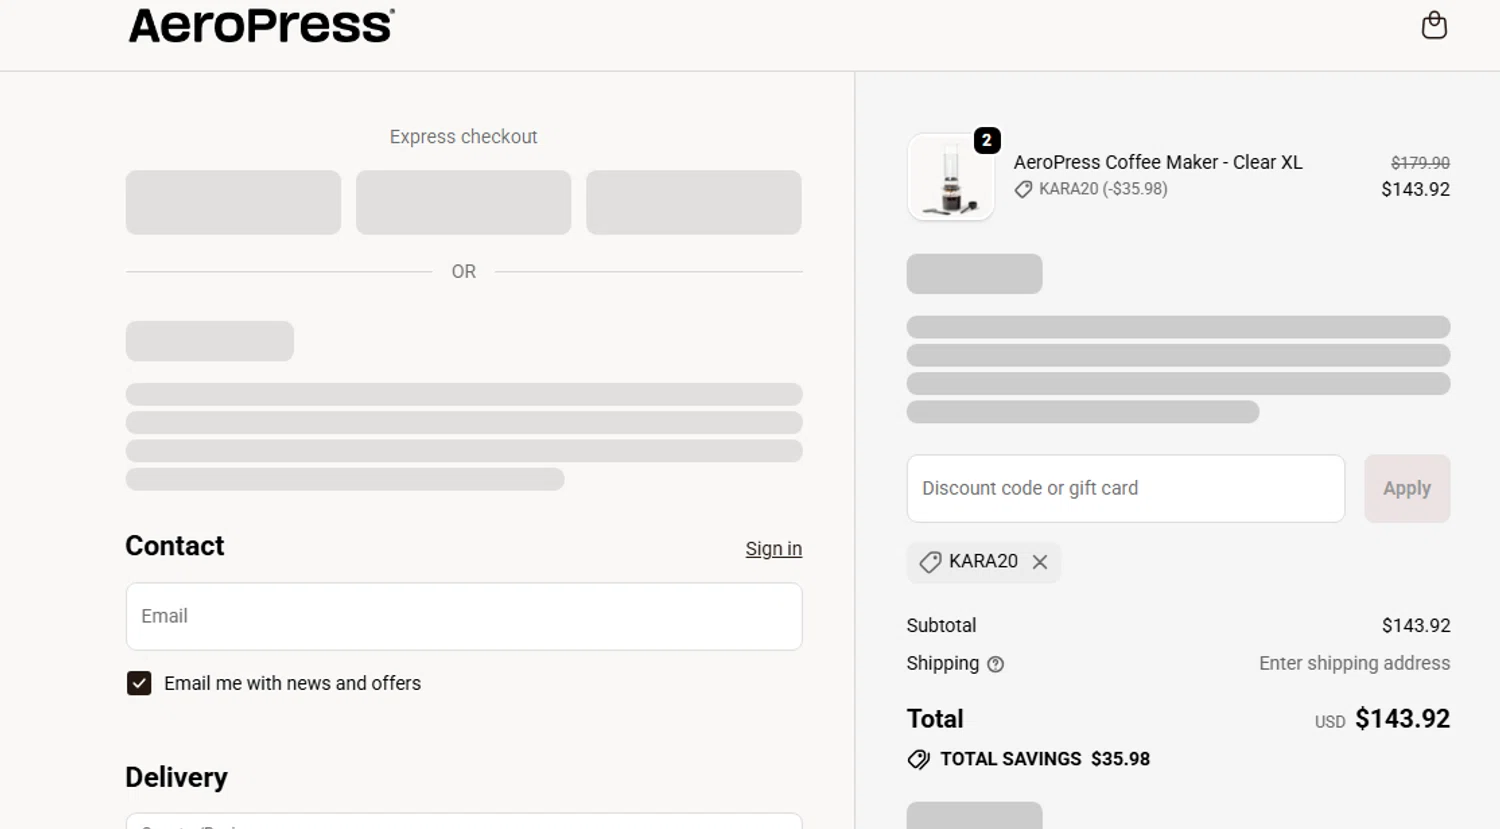Click the shipping help question mark icon
The image size is (1500, 829).
[995, 664]
